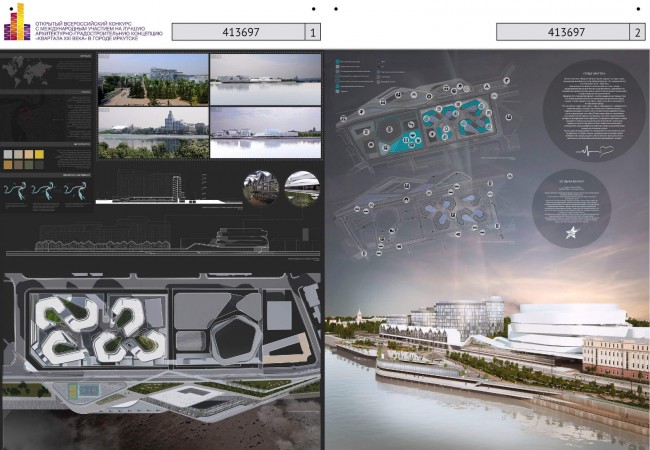Click the red circle on the location map
Viewport: 650px width, 450px height.
pyautogui.click(x=27, y=111)
